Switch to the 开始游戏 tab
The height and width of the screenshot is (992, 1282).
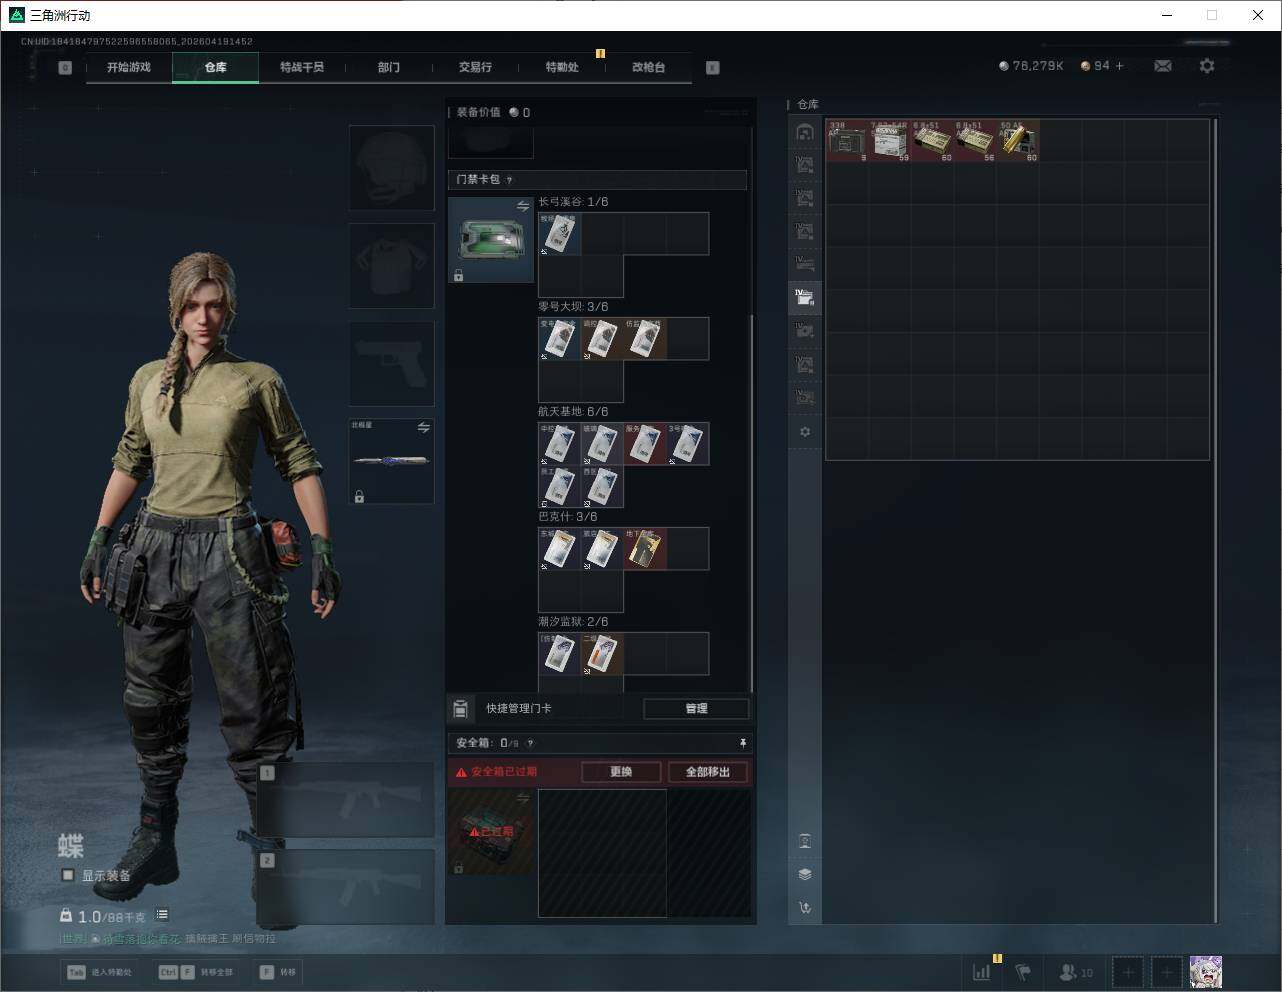(129, 67)
